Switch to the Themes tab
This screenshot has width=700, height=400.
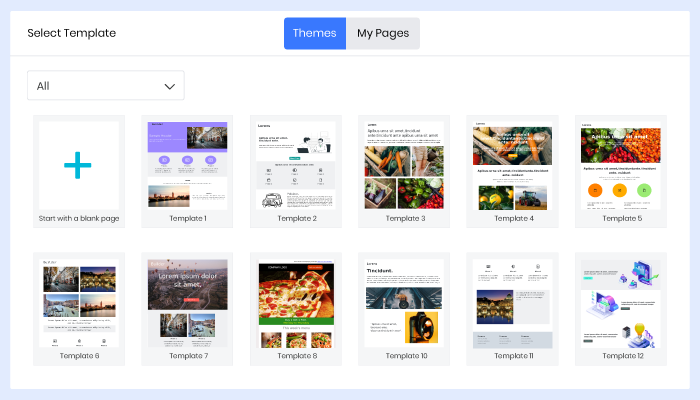[314, 33]
